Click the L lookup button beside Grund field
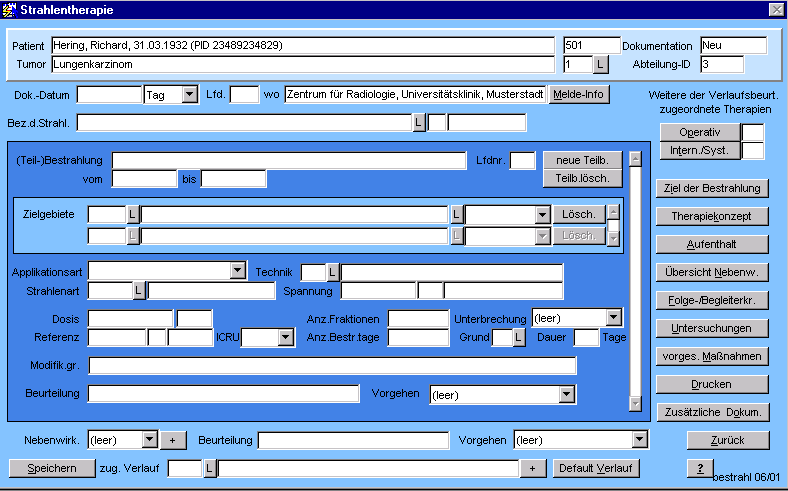This screenshot has width=788, height=491. point(519,338)
